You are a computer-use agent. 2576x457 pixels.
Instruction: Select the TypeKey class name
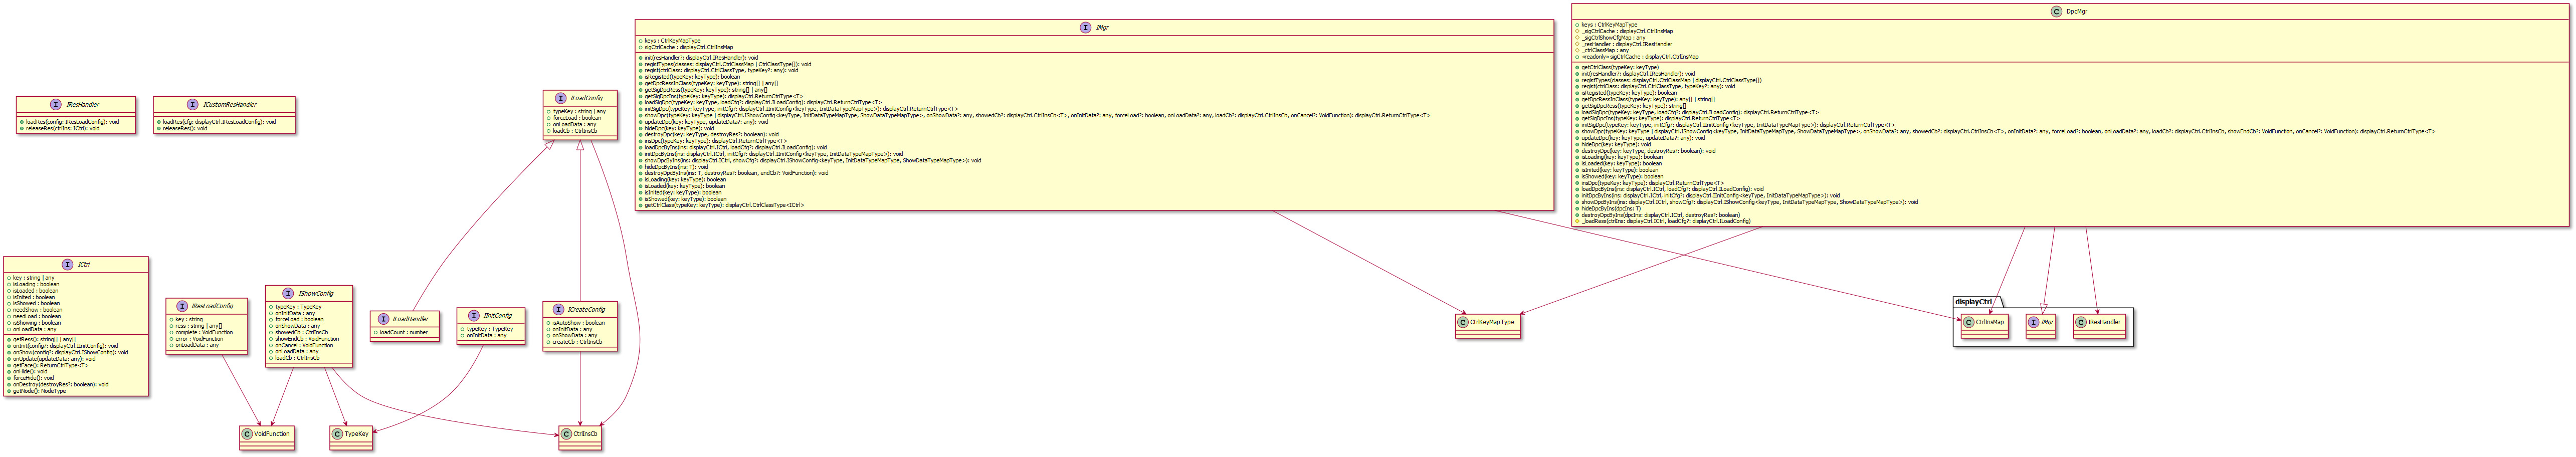point(357,434)
